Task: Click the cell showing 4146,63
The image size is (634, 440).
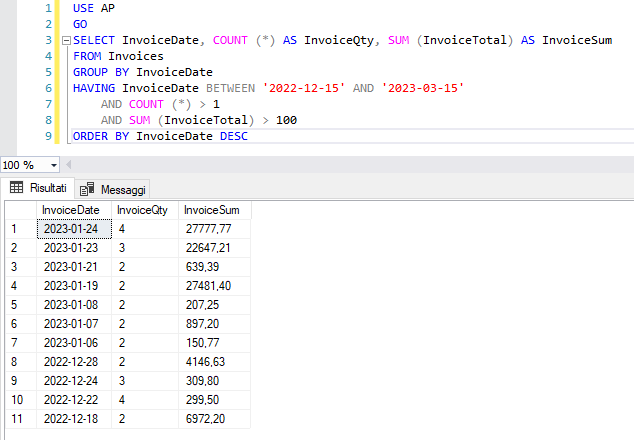Action: pos(215,362)
